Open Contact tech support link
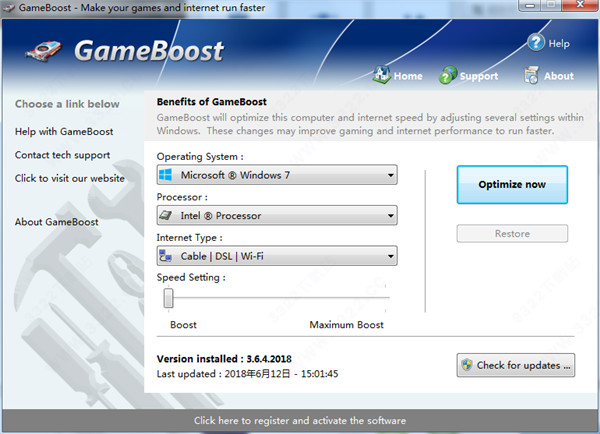Image resolution: width=600 pixels, height=434 pixels. tap(62, 155)
